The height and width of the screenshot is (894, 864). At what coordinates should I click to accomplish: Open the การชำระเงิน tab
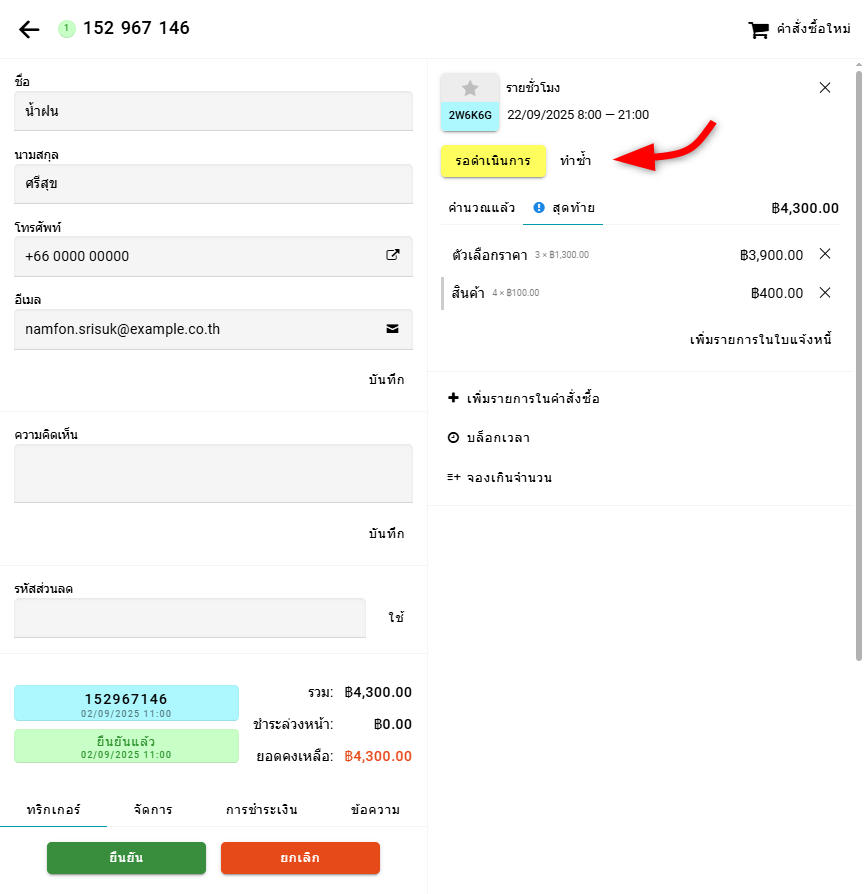click(261, 809)
